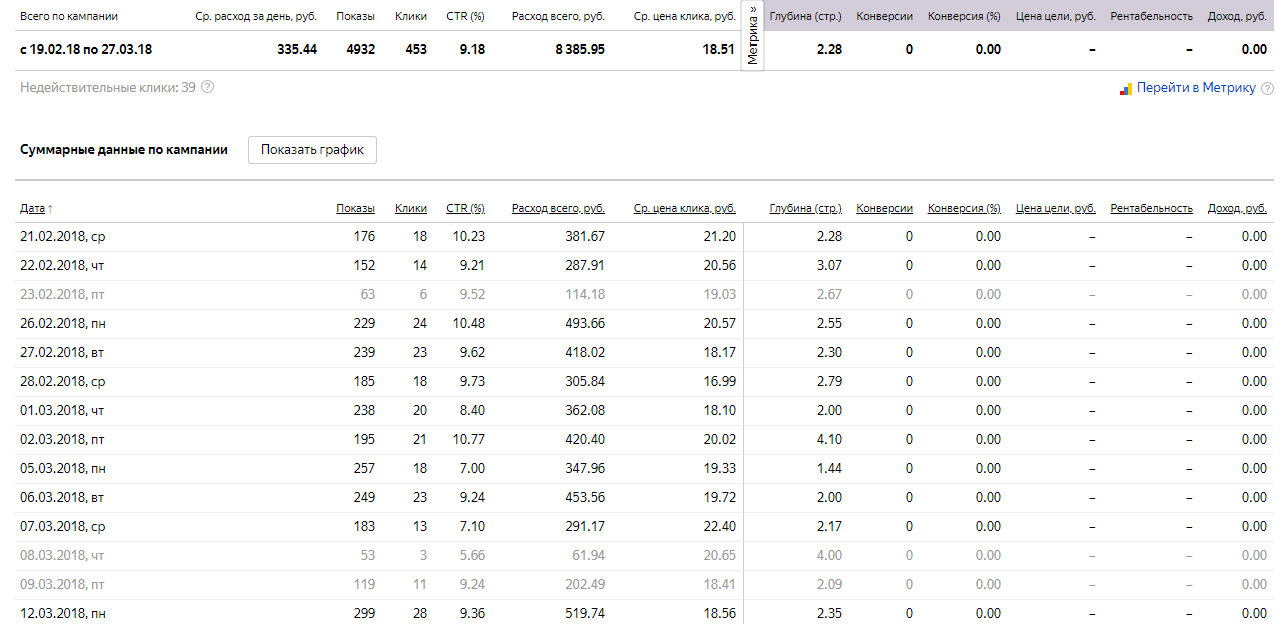
Task: Sort by the Клики column header
Action: pos(410,208)
